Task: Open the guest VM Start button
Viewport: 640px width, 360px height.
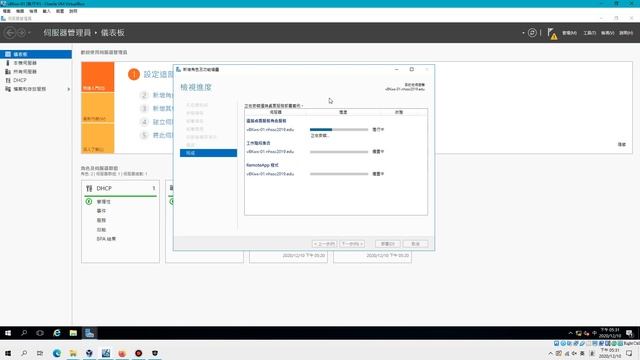Action: pyautogui.click(x=8, y=333)
